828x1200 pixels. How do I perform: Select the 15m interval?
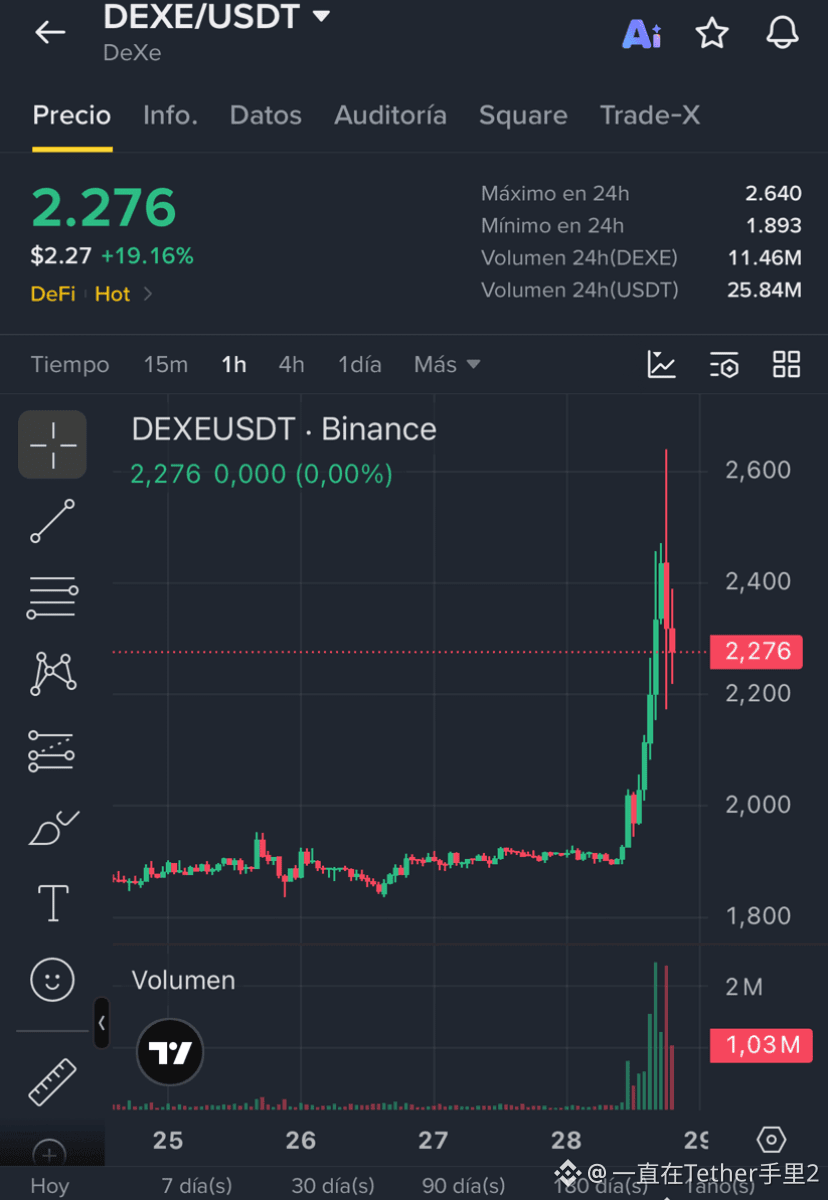(166, 365)
